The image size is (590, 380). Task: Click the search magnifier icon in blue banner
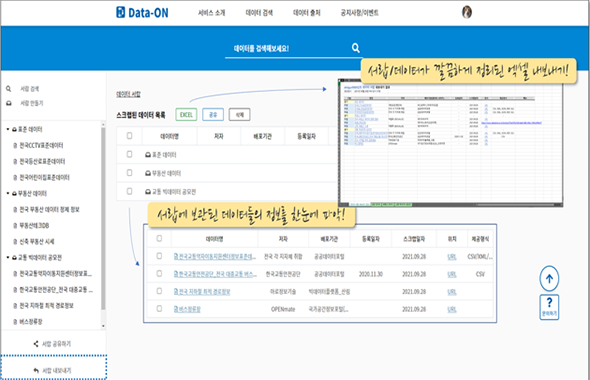coord(356,48)
